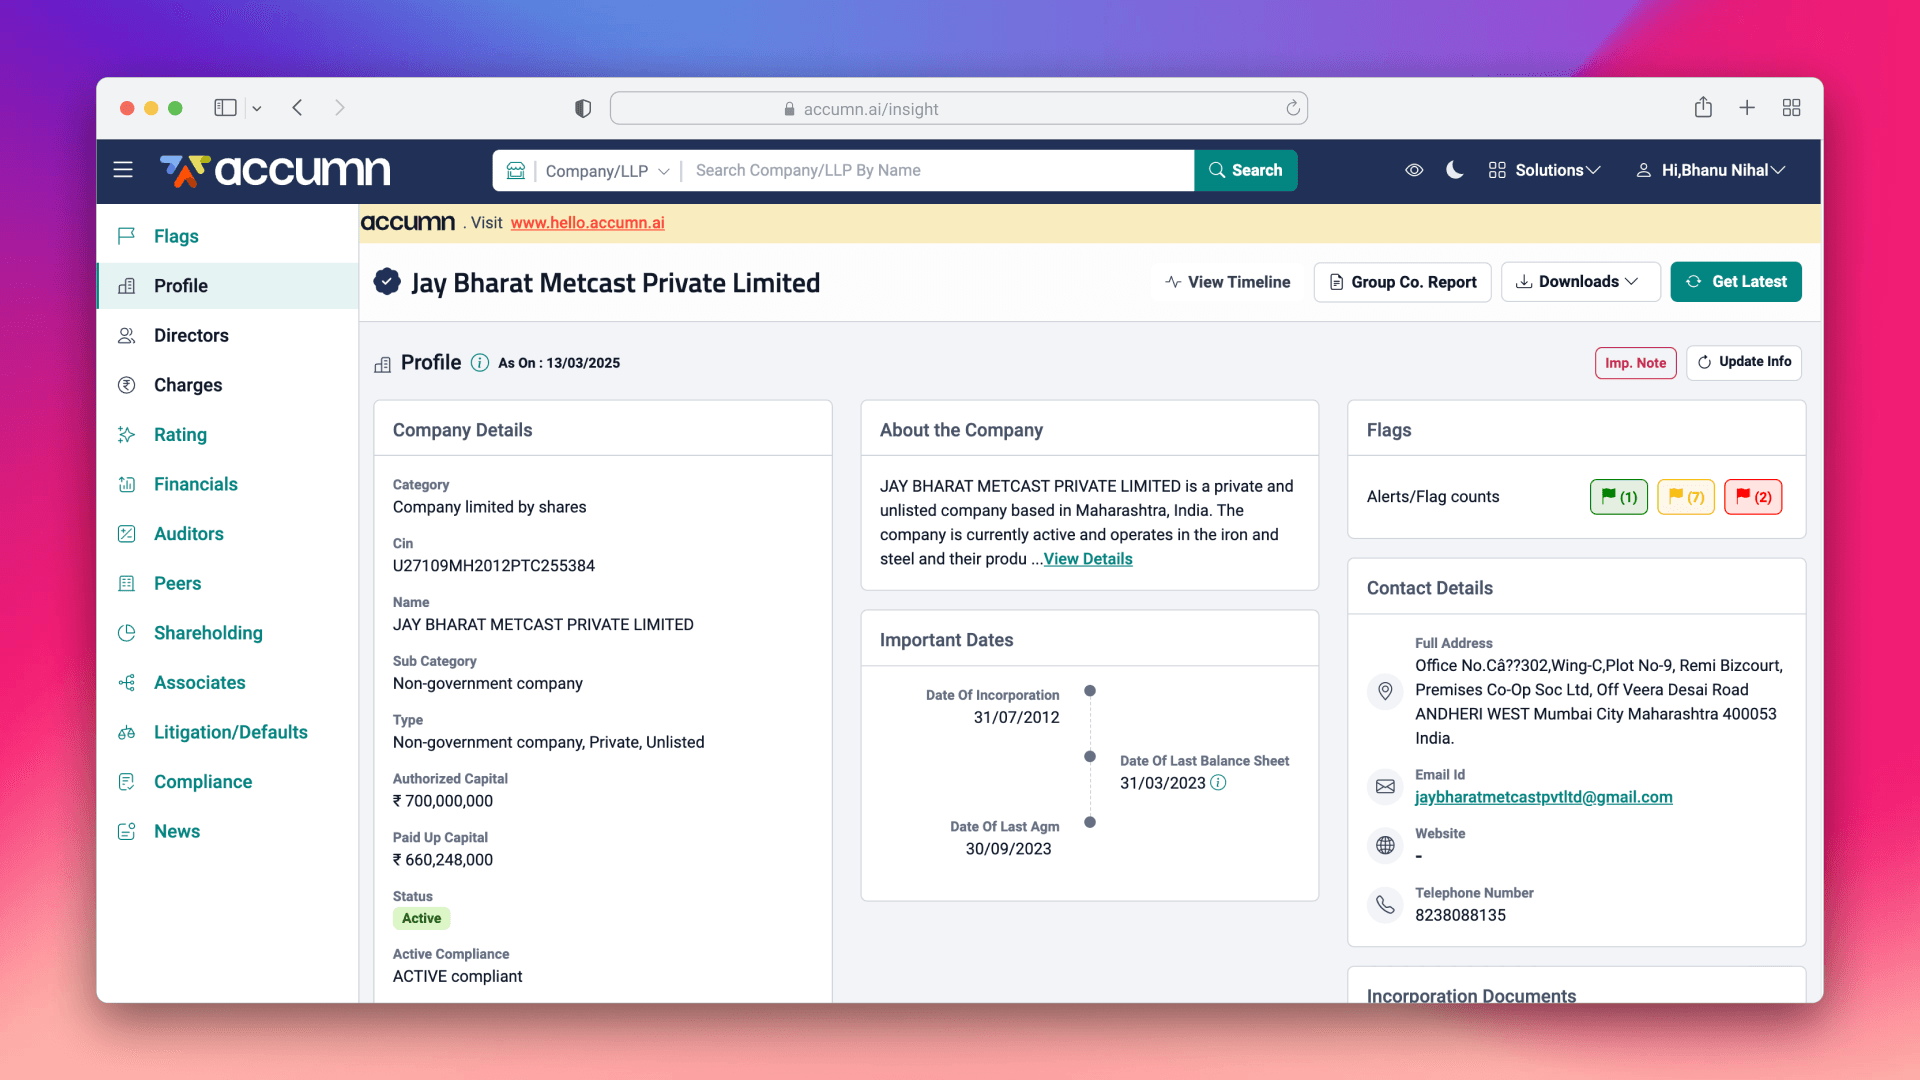Open the Hi,Bhanu Nihal user menu
The width and height of the screenshot is (1920, 1080).
(x=1710, y=170)
